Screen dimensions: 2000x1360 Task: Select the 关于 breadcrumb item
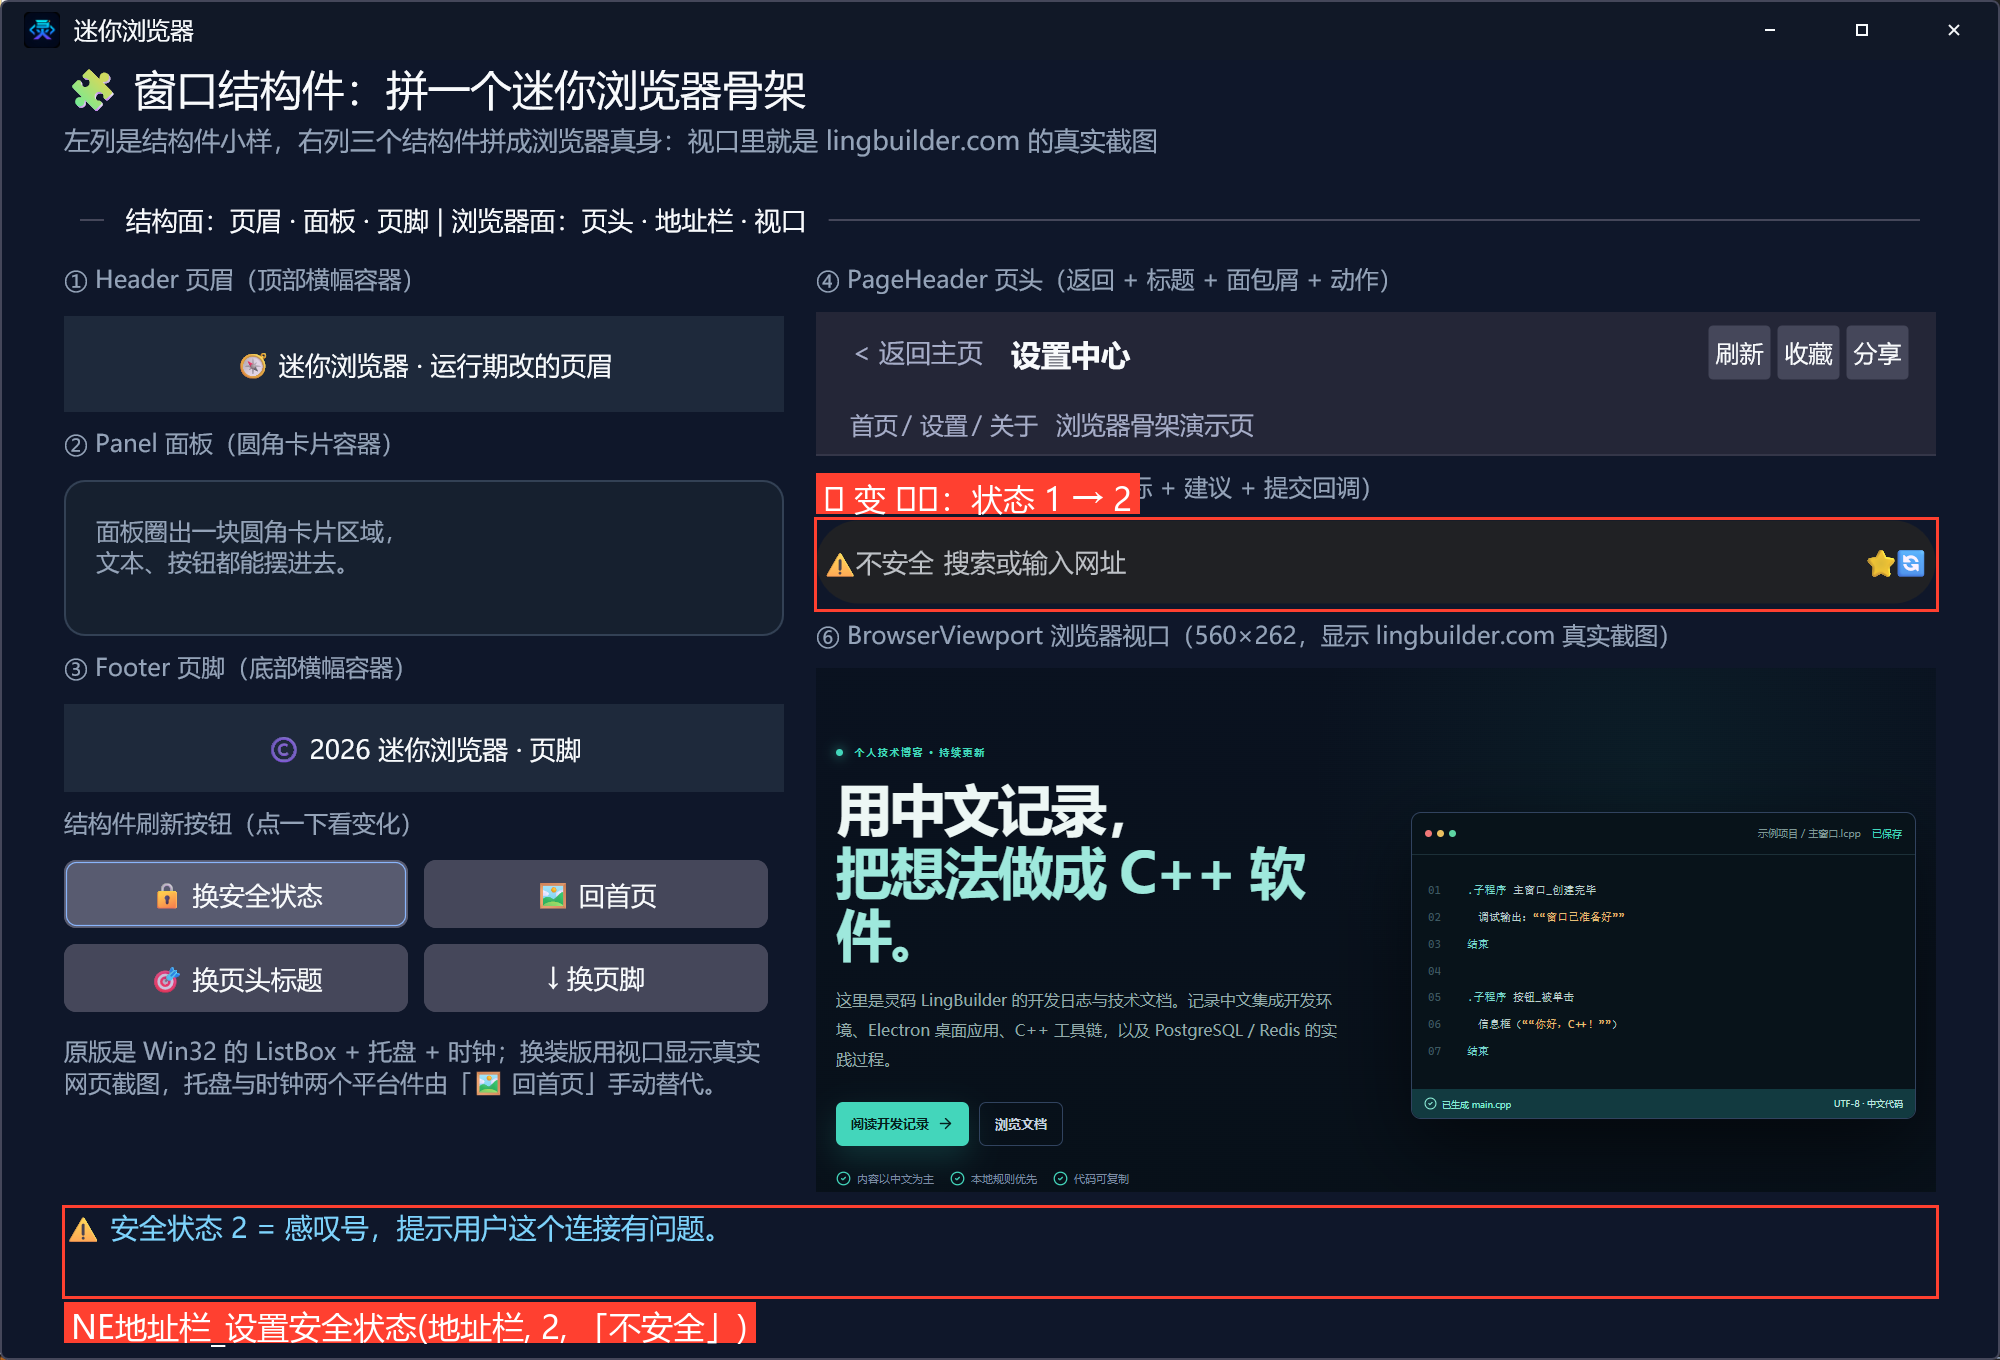click(1014, 426)
